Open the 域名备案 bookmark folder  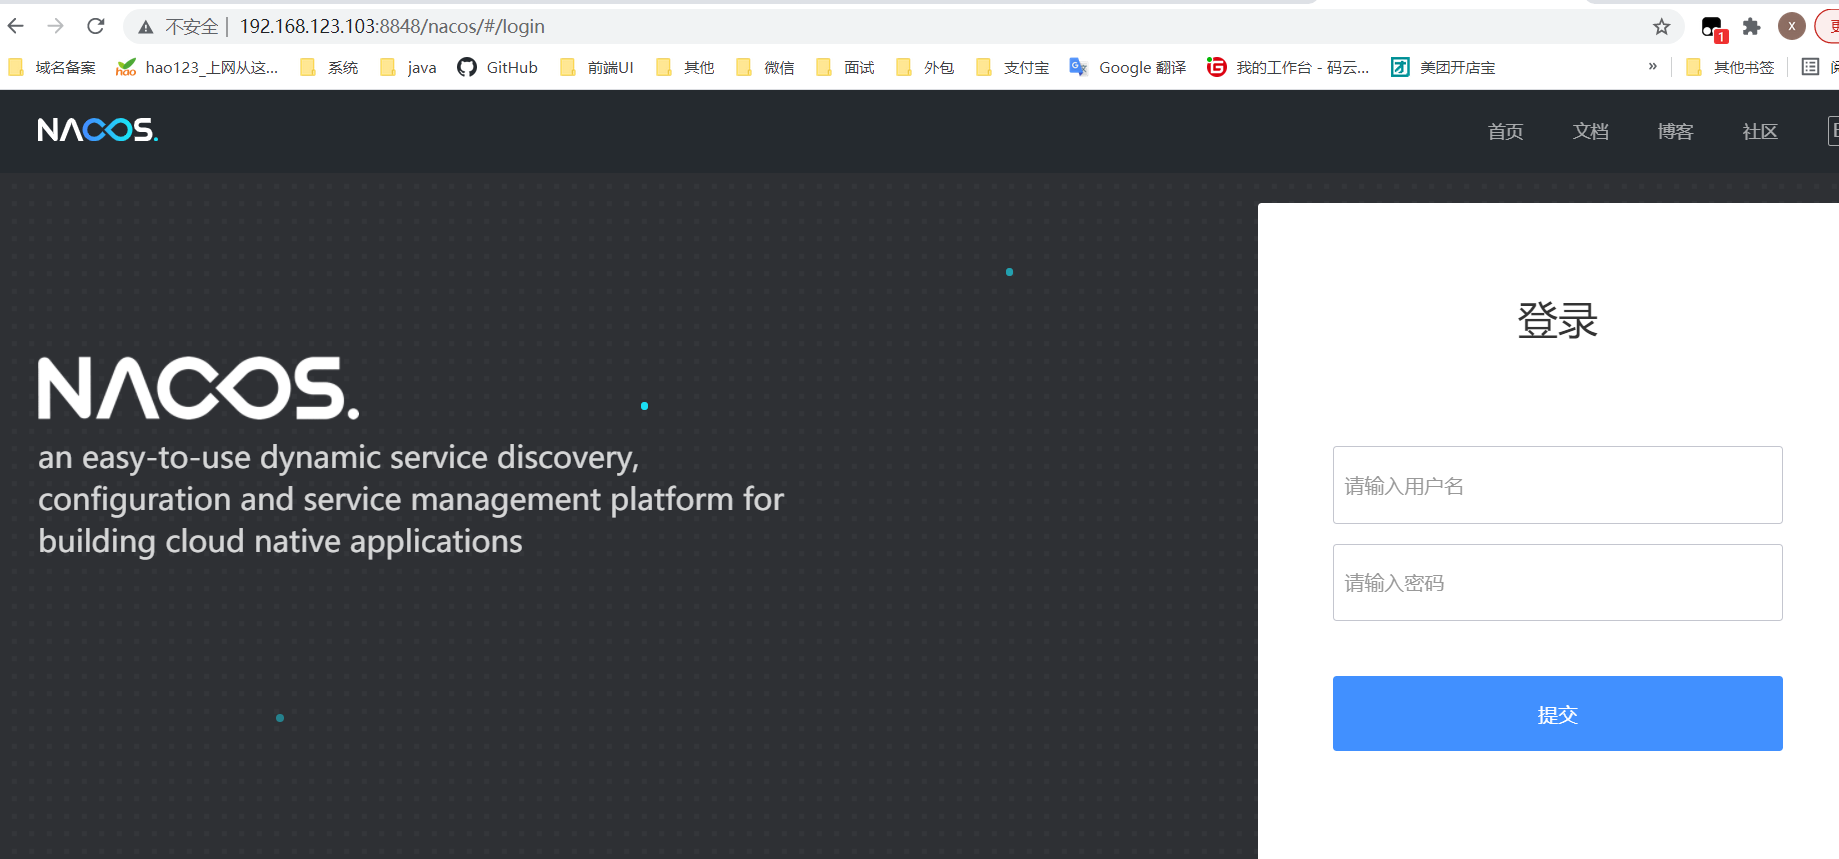coord(52,67)
